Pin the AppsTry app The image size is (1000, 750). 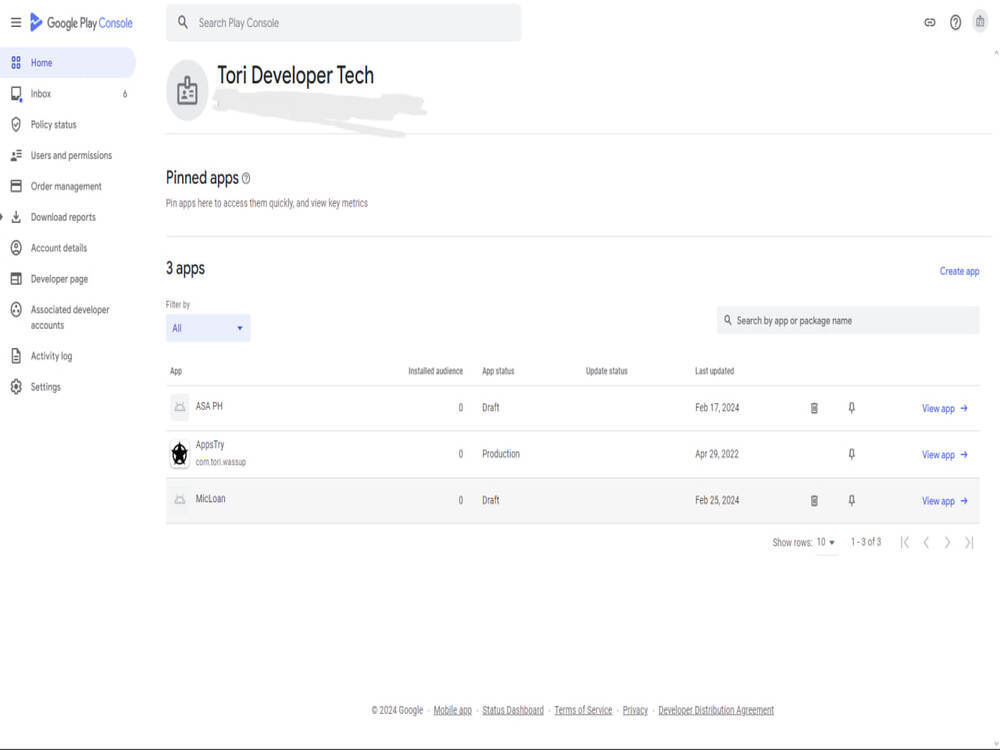point(850,454)
